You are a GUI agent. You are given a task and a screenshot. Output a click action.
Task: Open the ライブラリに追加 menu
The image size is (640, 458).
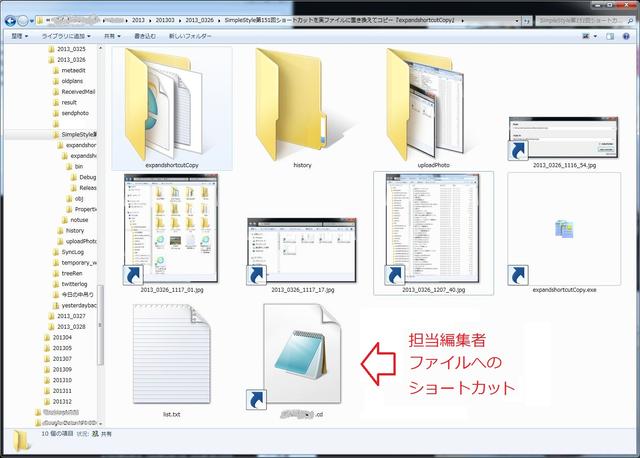pyautogui.click(x=66, y=36)
